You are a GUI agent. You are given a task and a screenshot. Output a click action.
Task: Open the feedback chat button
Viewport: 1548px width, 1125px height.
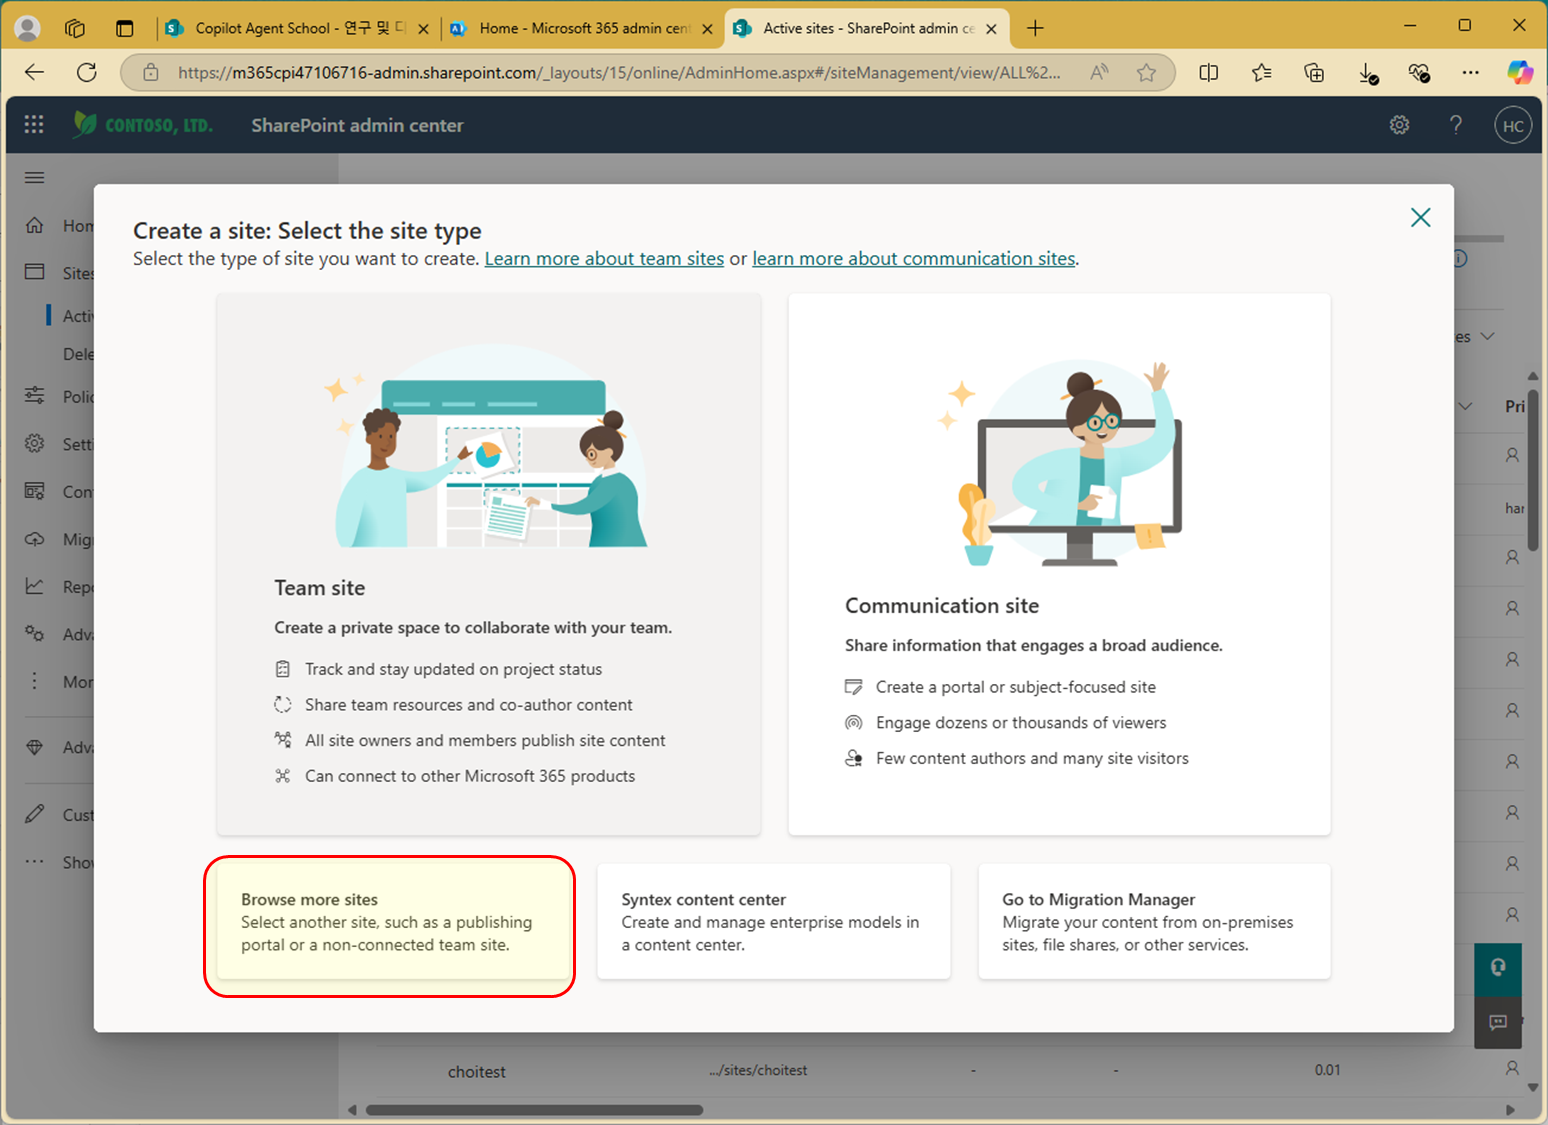(x=1498, y=1022)
